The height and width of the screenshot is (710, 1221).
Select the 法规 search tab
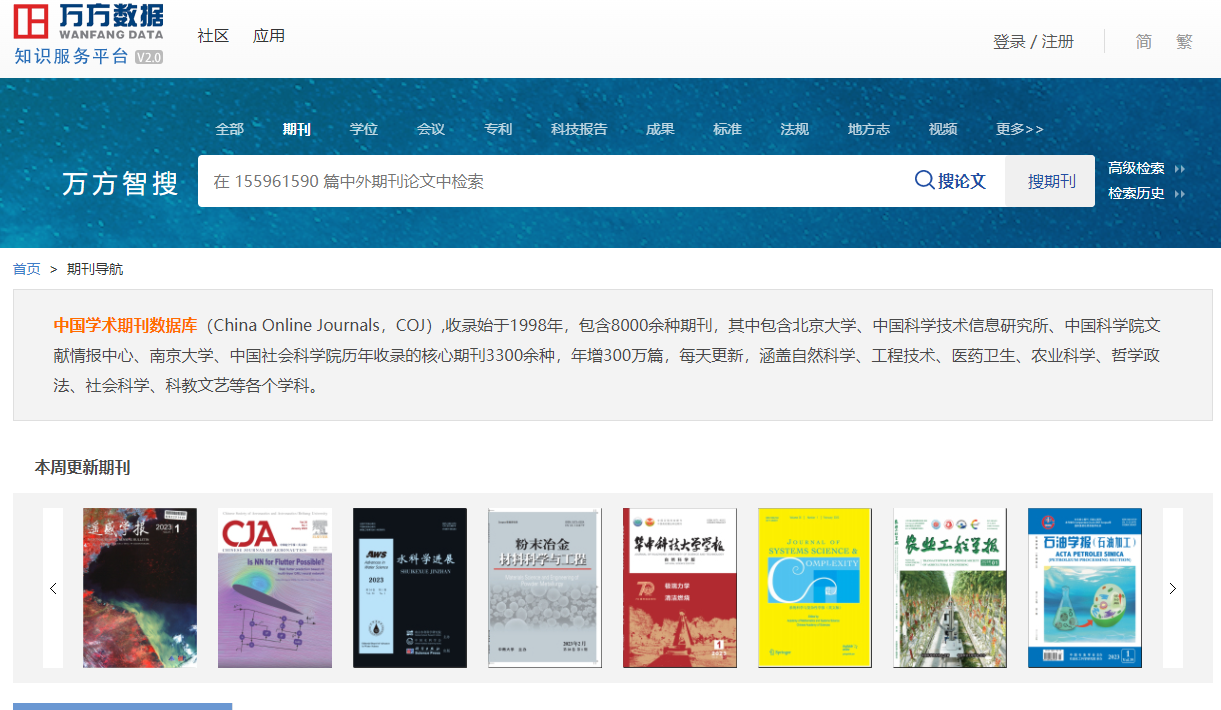[794, 129]
